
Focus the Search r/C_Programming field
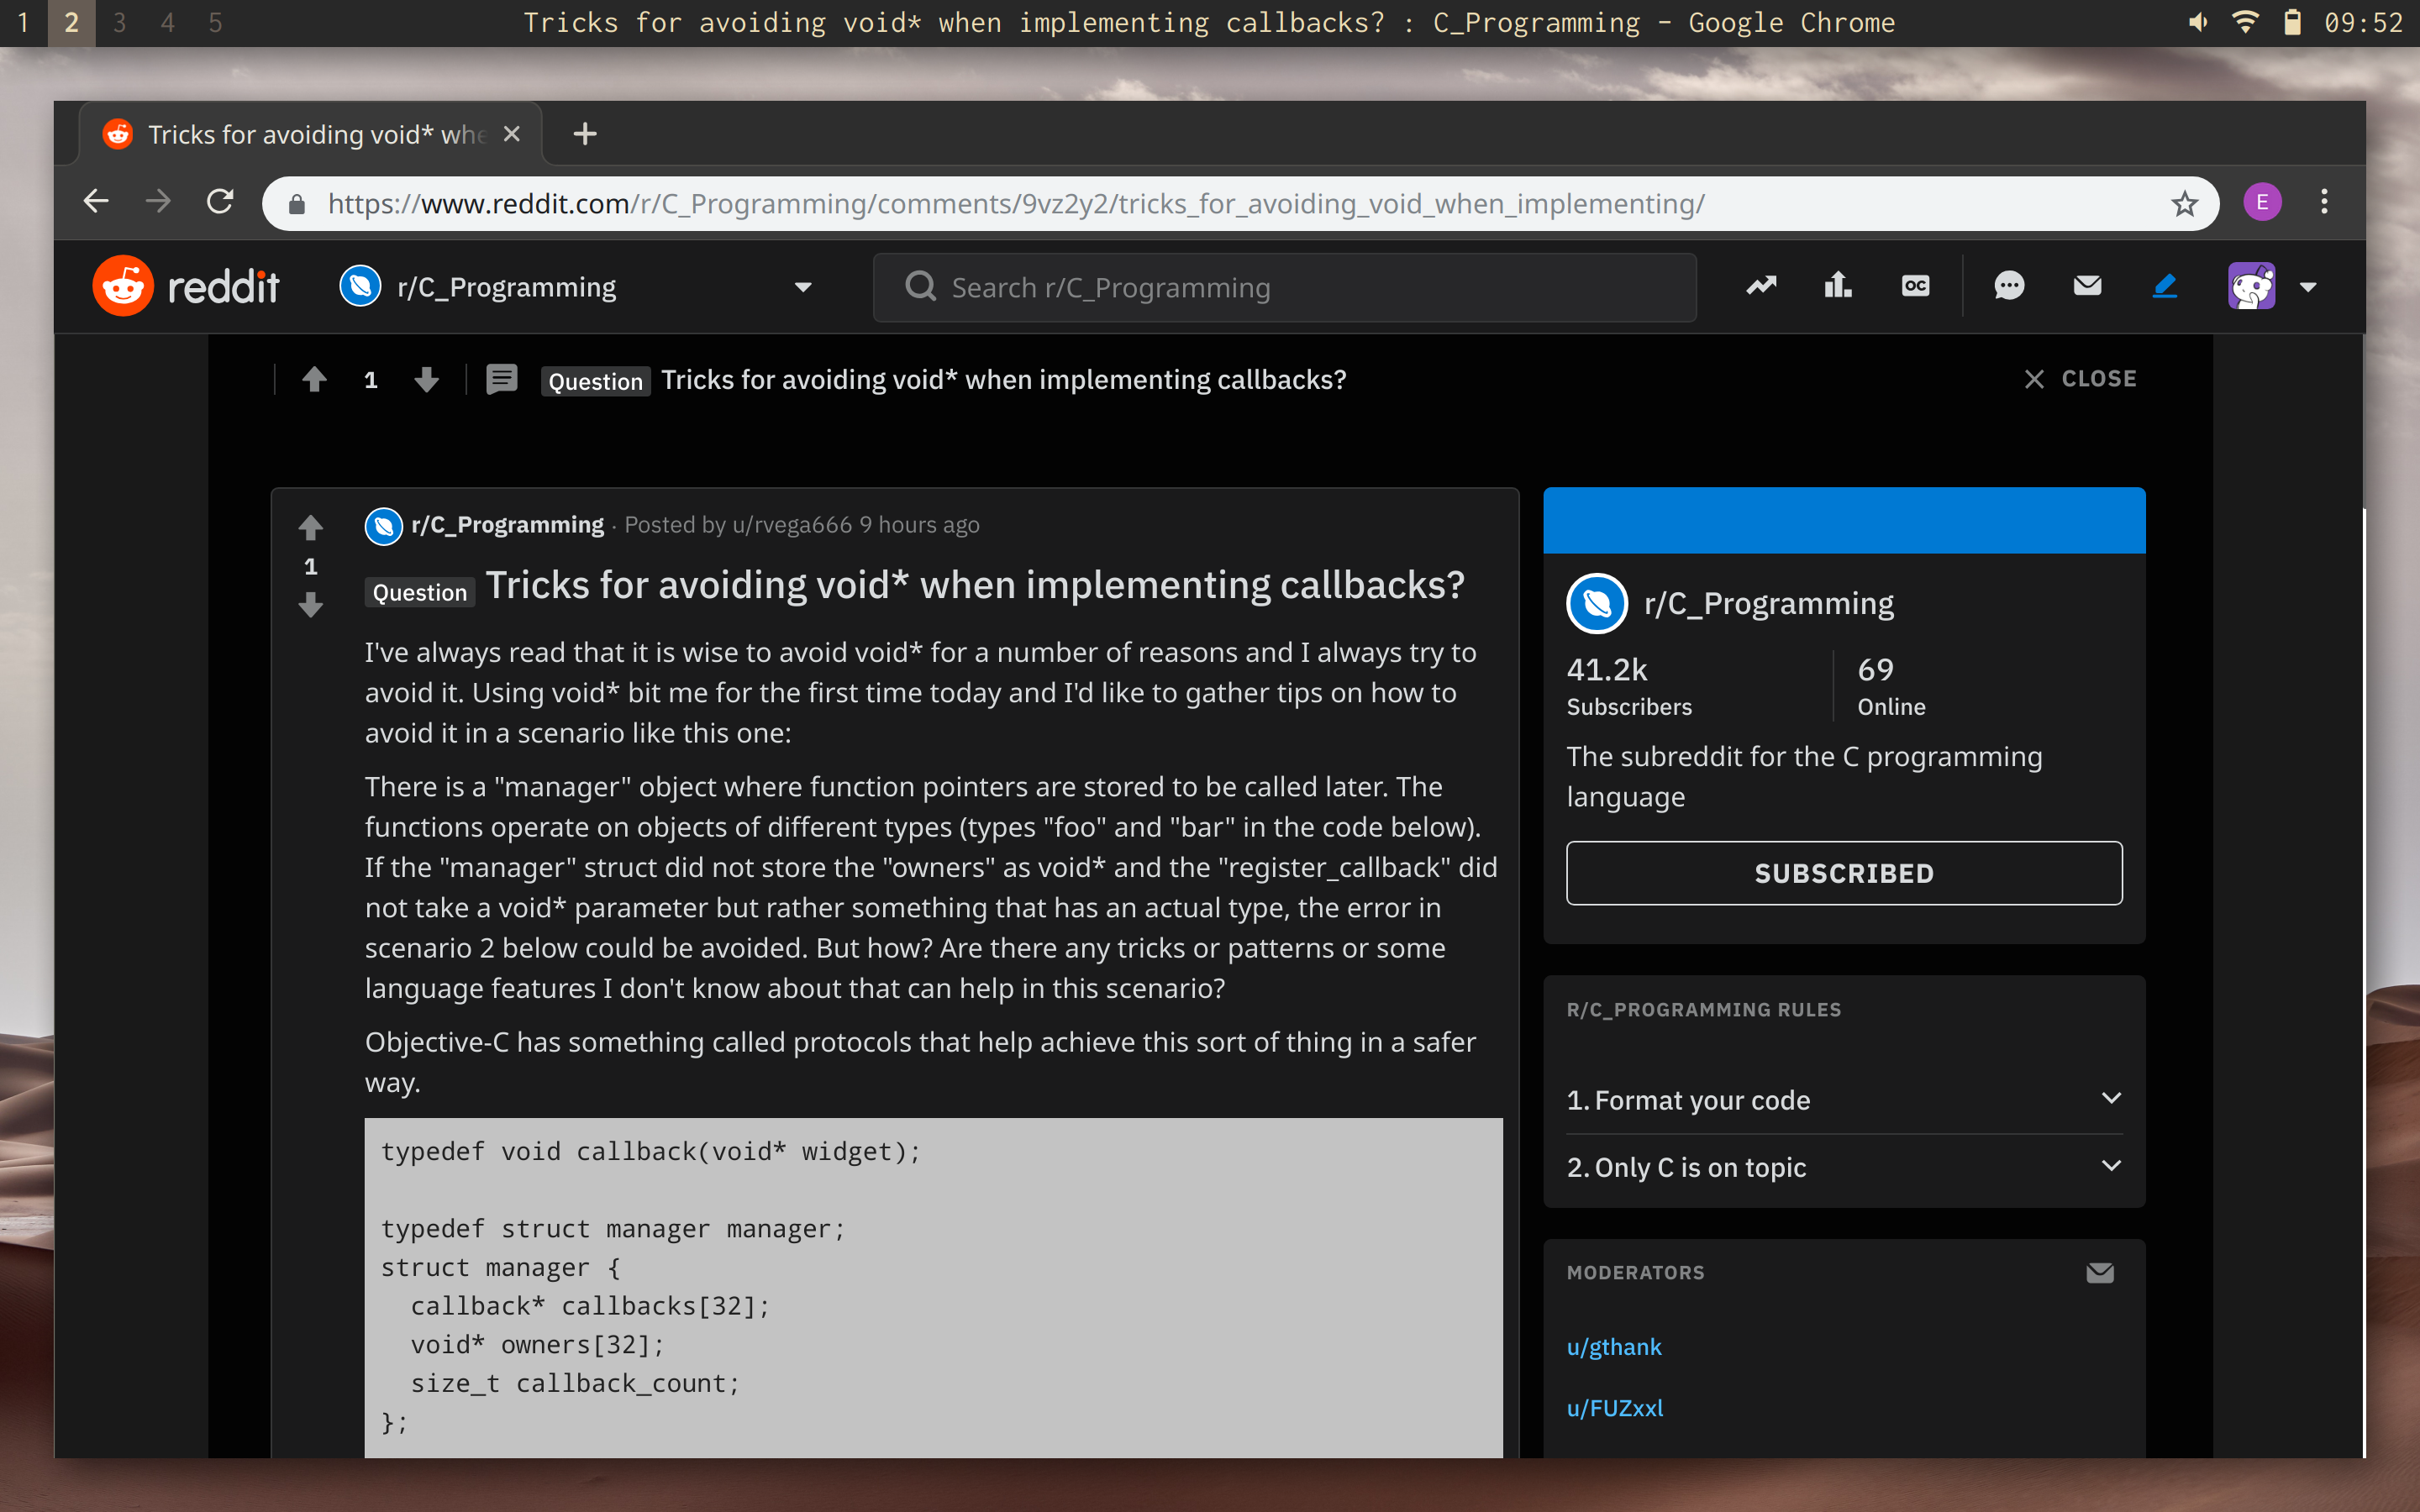1284,288
